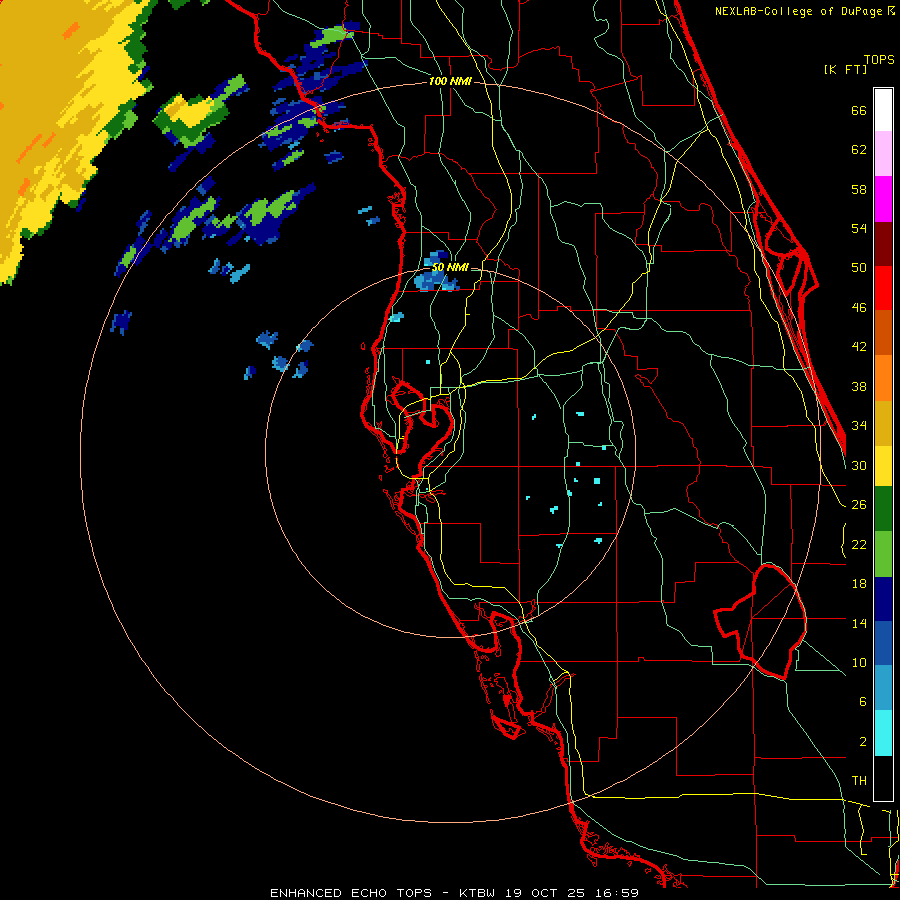Click the dark orange legend swatch
The image size is (900, 900).
click(x=883, y=332)
